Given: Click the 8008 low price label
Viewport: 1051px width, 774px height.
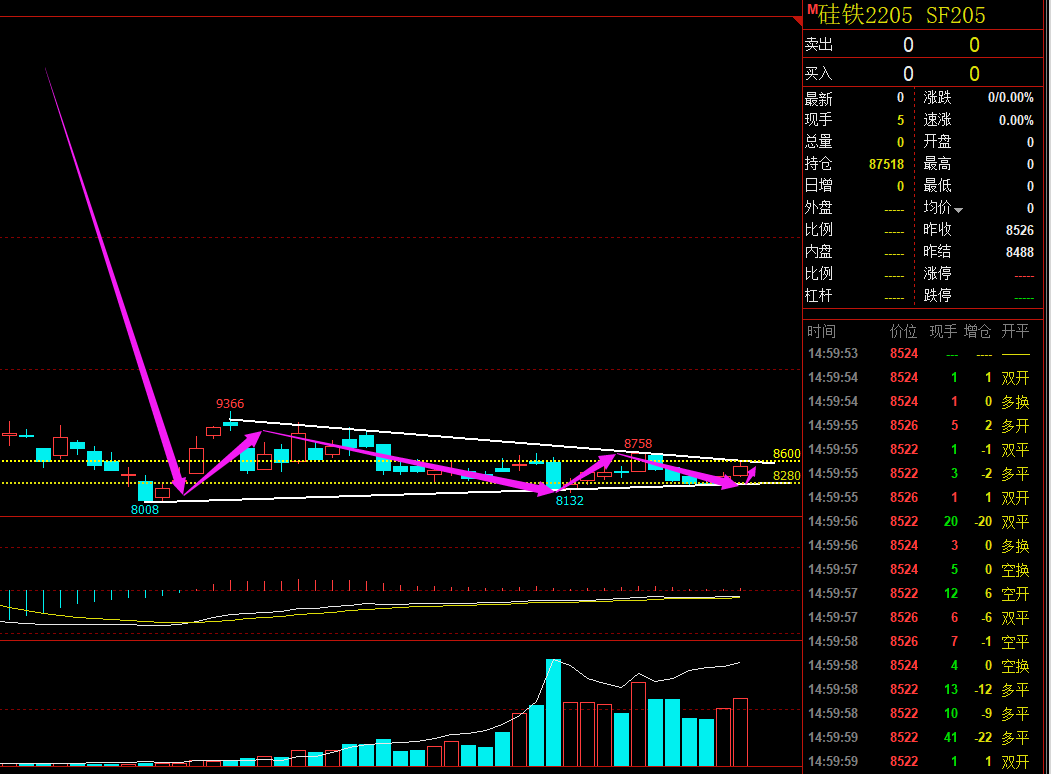Looking at the screenshot, I should (x=145, y=510).
